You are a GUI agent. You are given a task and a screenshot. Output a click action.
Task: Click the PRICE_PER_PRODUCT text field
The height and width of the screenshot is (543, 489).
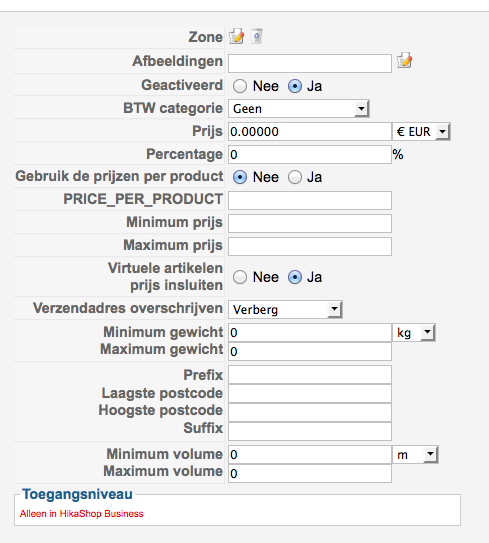(310, 201)
